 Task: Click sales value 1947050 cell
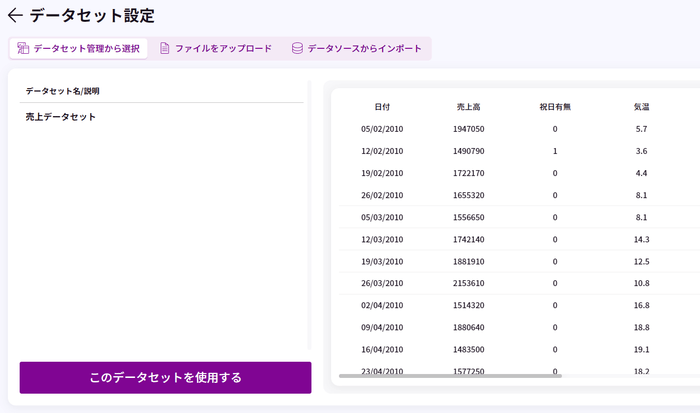[x=468, y=129]
